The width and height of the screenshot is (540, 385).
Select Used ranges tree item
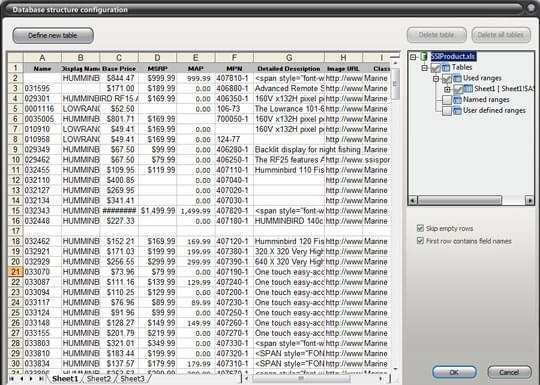pyautogui.click(x=482, y=78)
